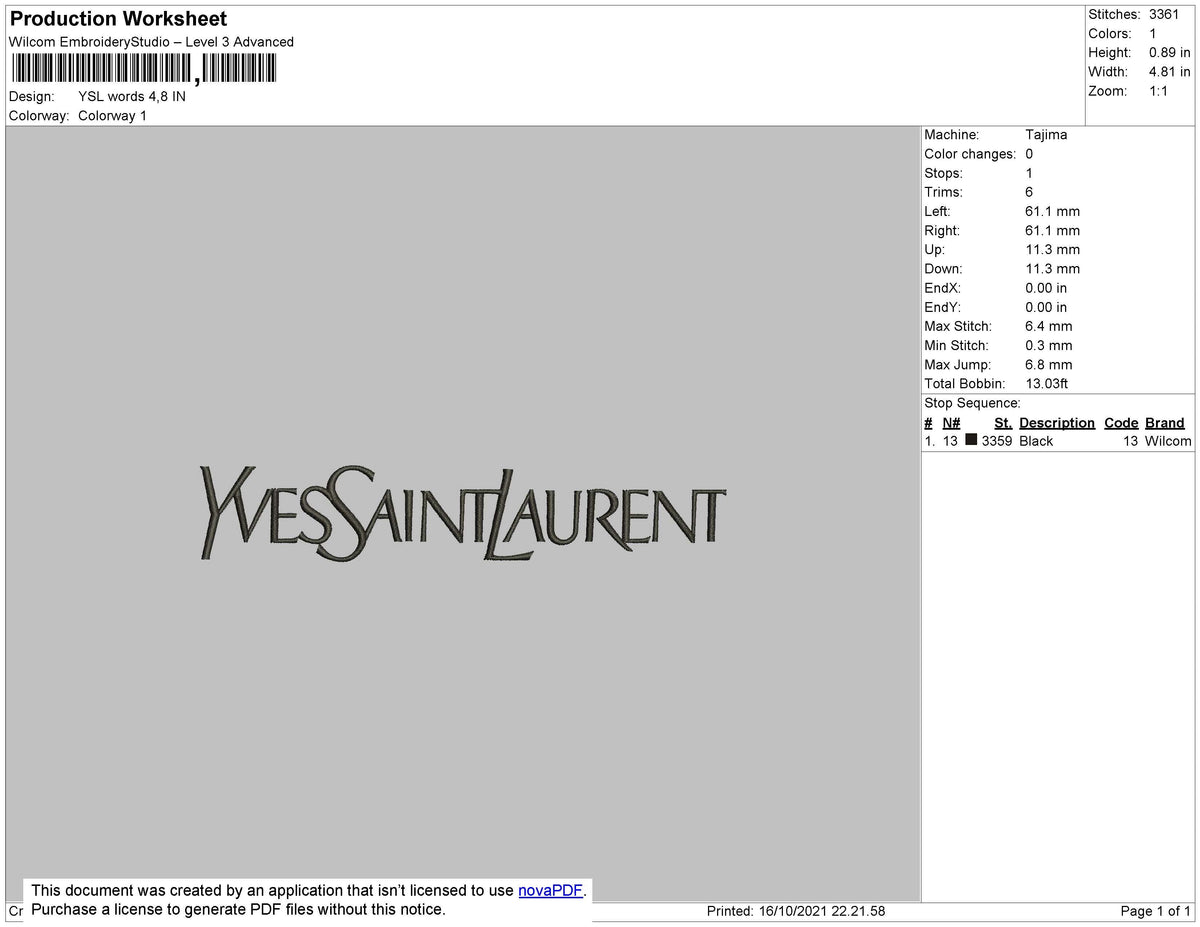Select the Design field showing YSL words 4,8 IN

130,96
